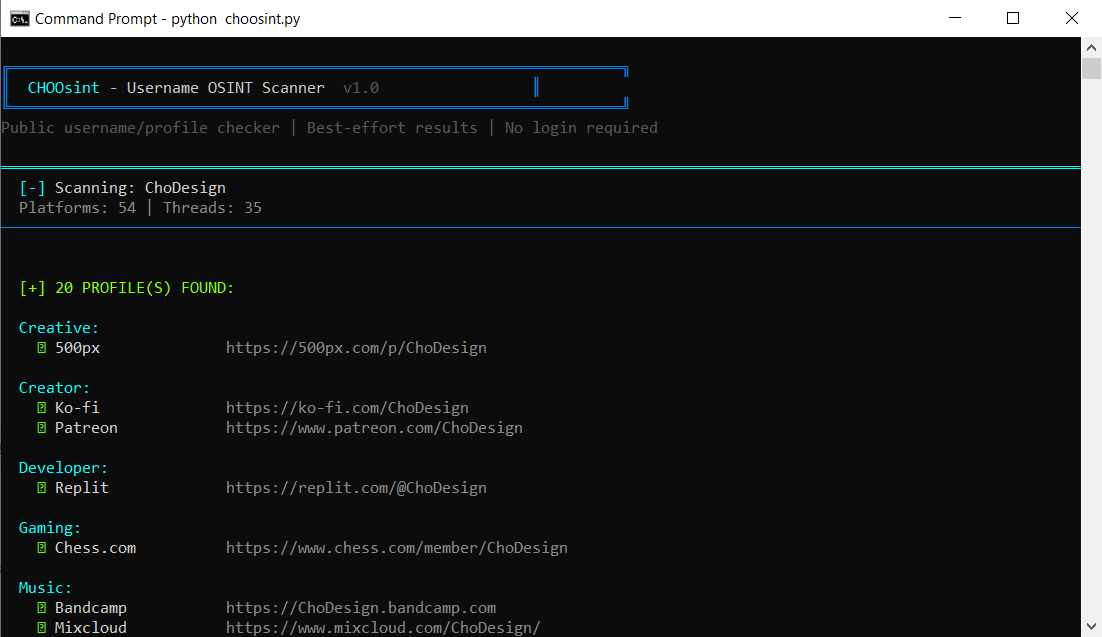Viewport: 1102px width, 637px height.
Task: Click '20 PROFILE(S) FOUND:' line
Action: 127,288
